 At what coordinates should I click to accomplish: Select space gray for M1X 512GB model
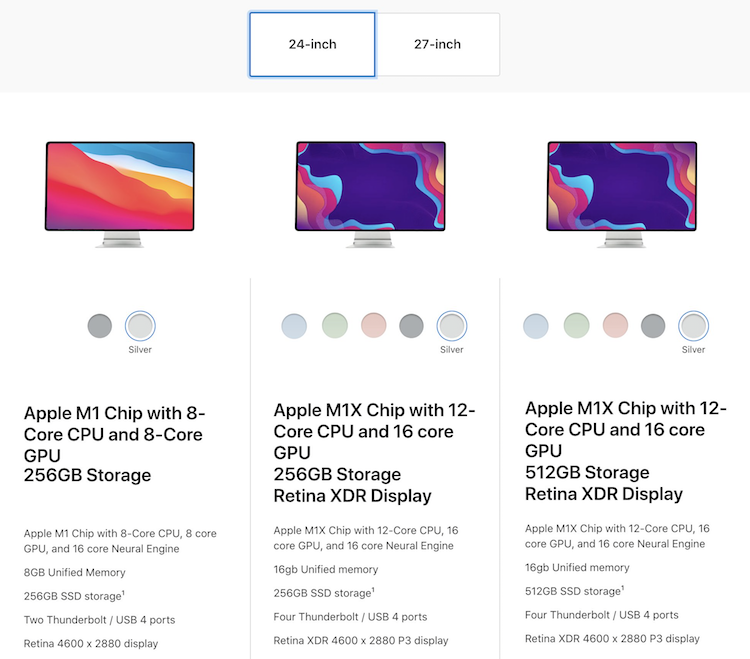(653, 326)
